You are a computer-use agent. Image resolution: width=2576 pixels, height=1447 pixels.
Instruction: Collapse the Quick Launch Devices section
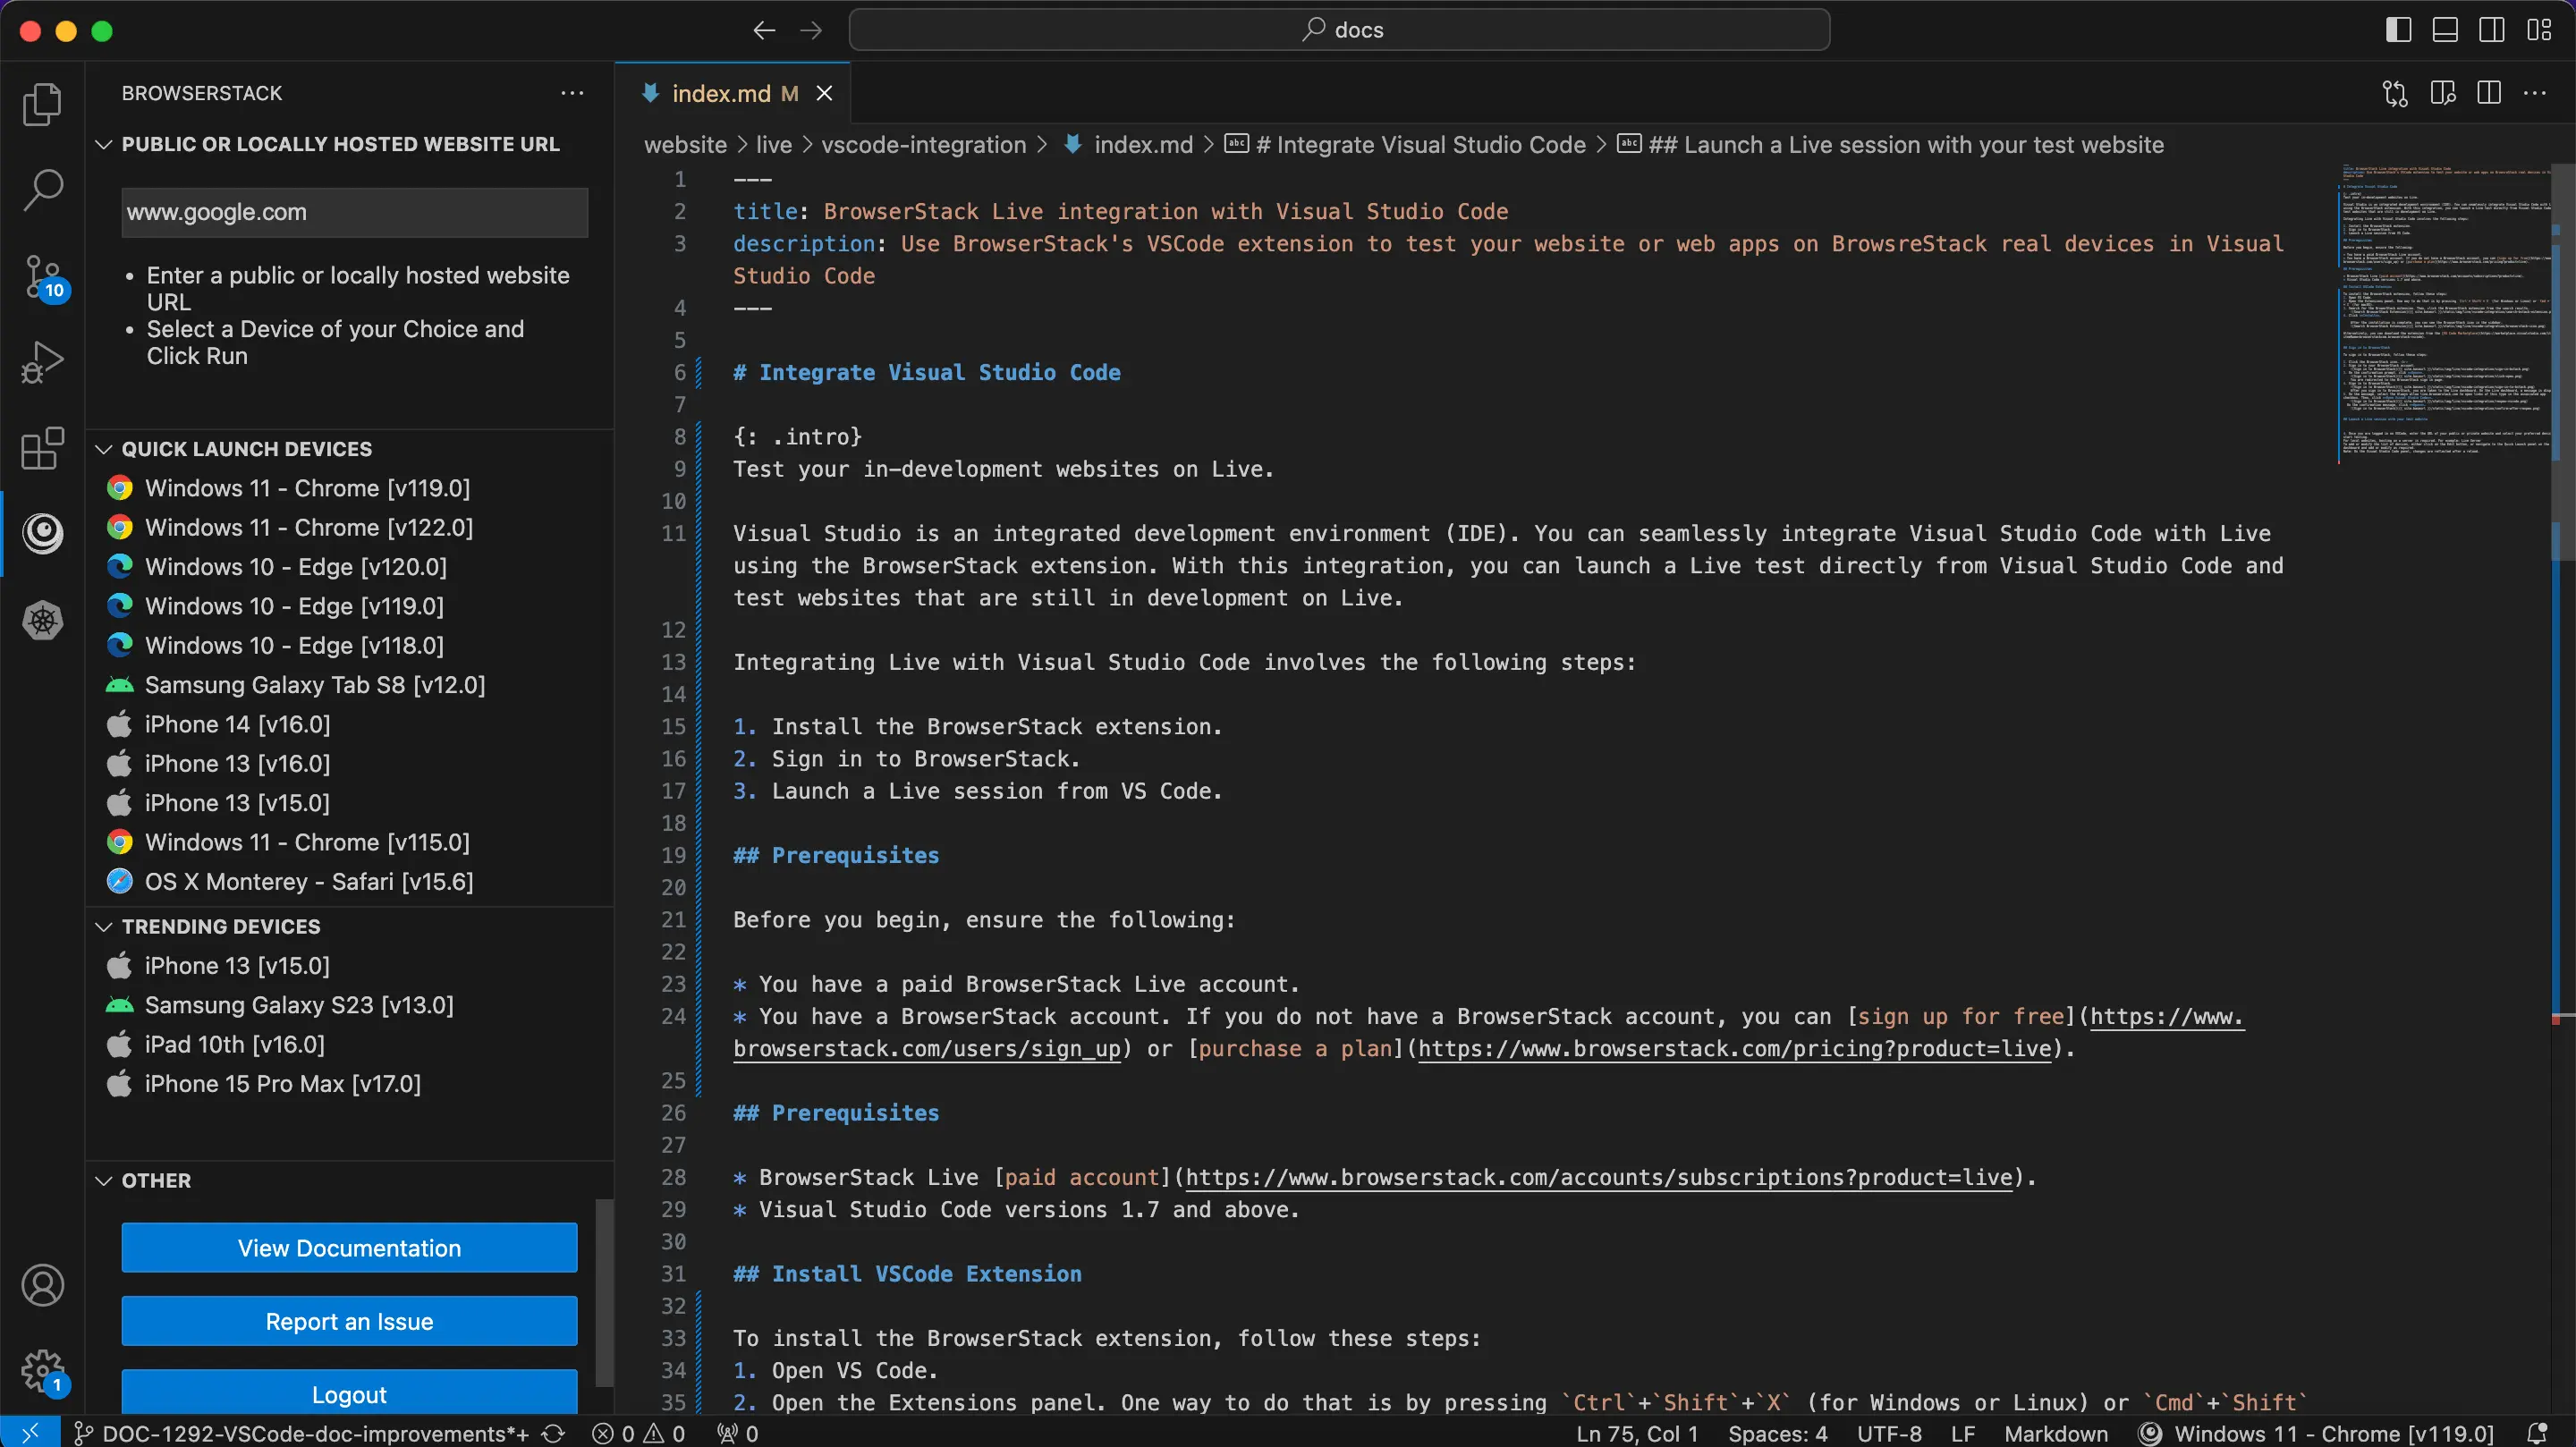(x=103, y=449)
